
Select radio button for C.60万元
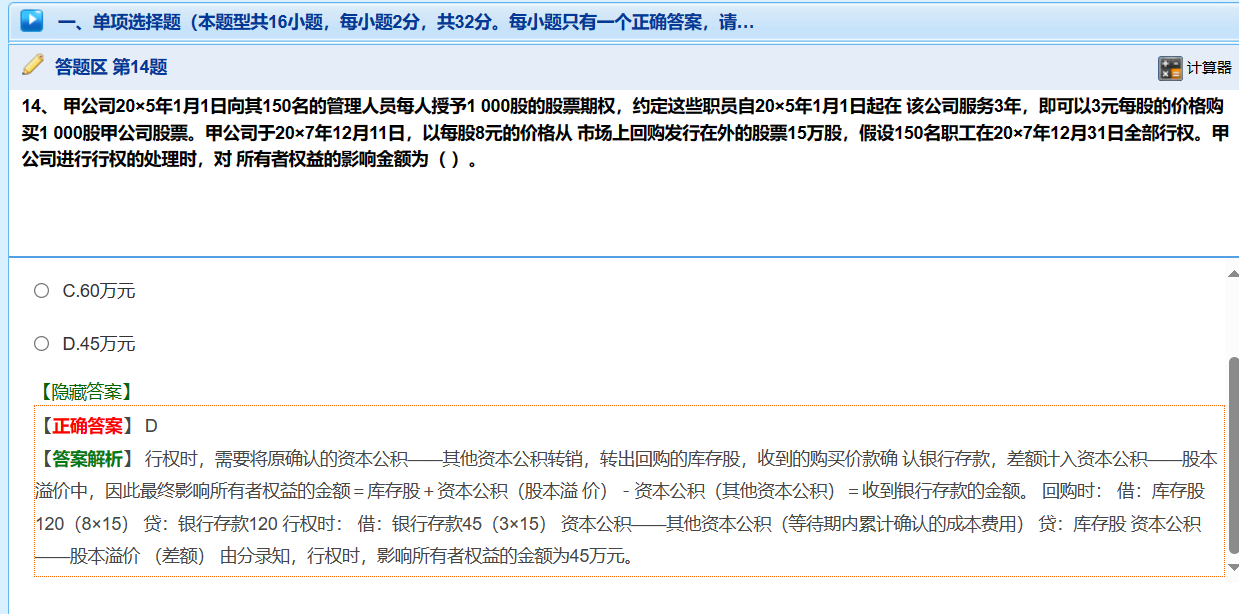coord(41,291)
